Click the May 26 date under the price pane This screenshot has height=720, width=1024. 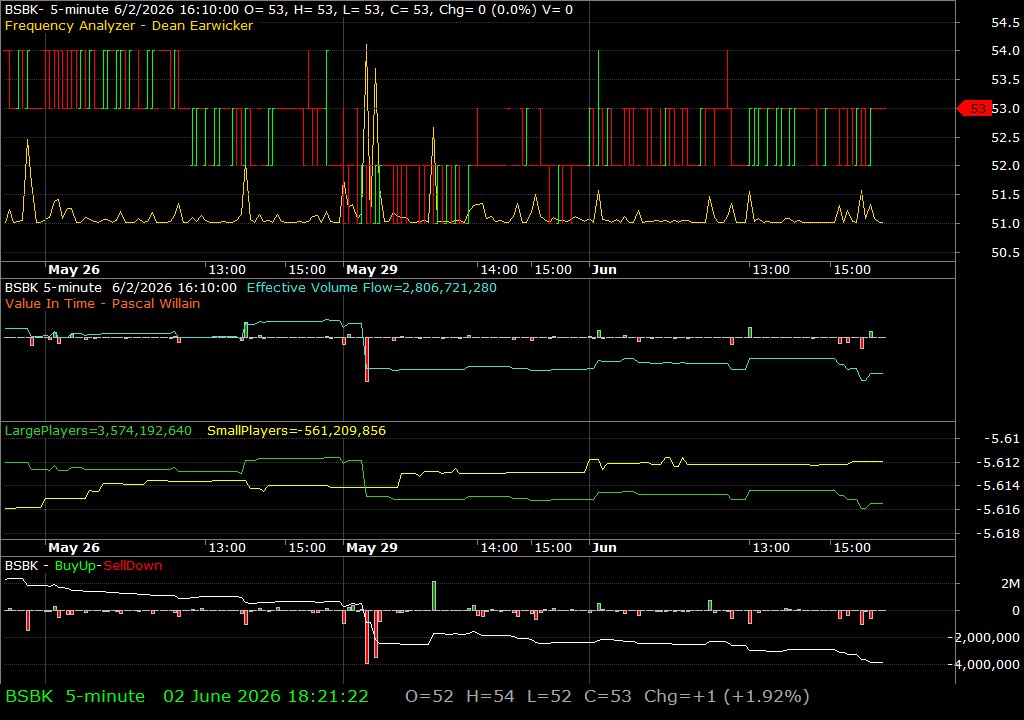coord(74,270)
